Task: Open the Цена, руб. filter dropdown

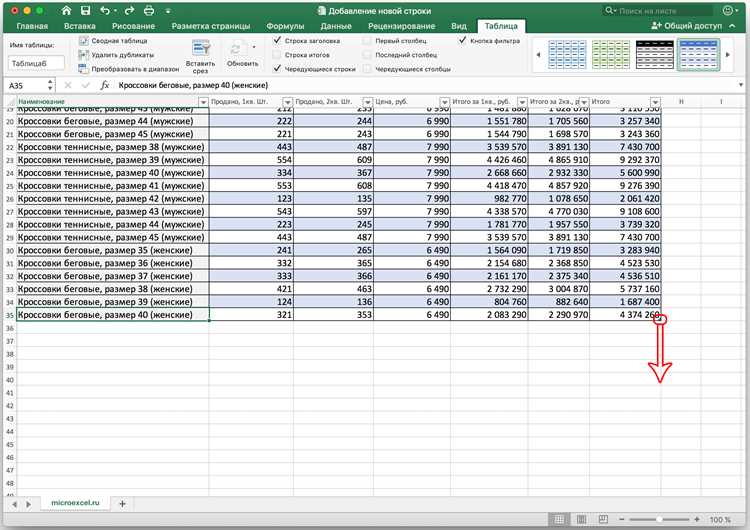Action: pos(444,102)
